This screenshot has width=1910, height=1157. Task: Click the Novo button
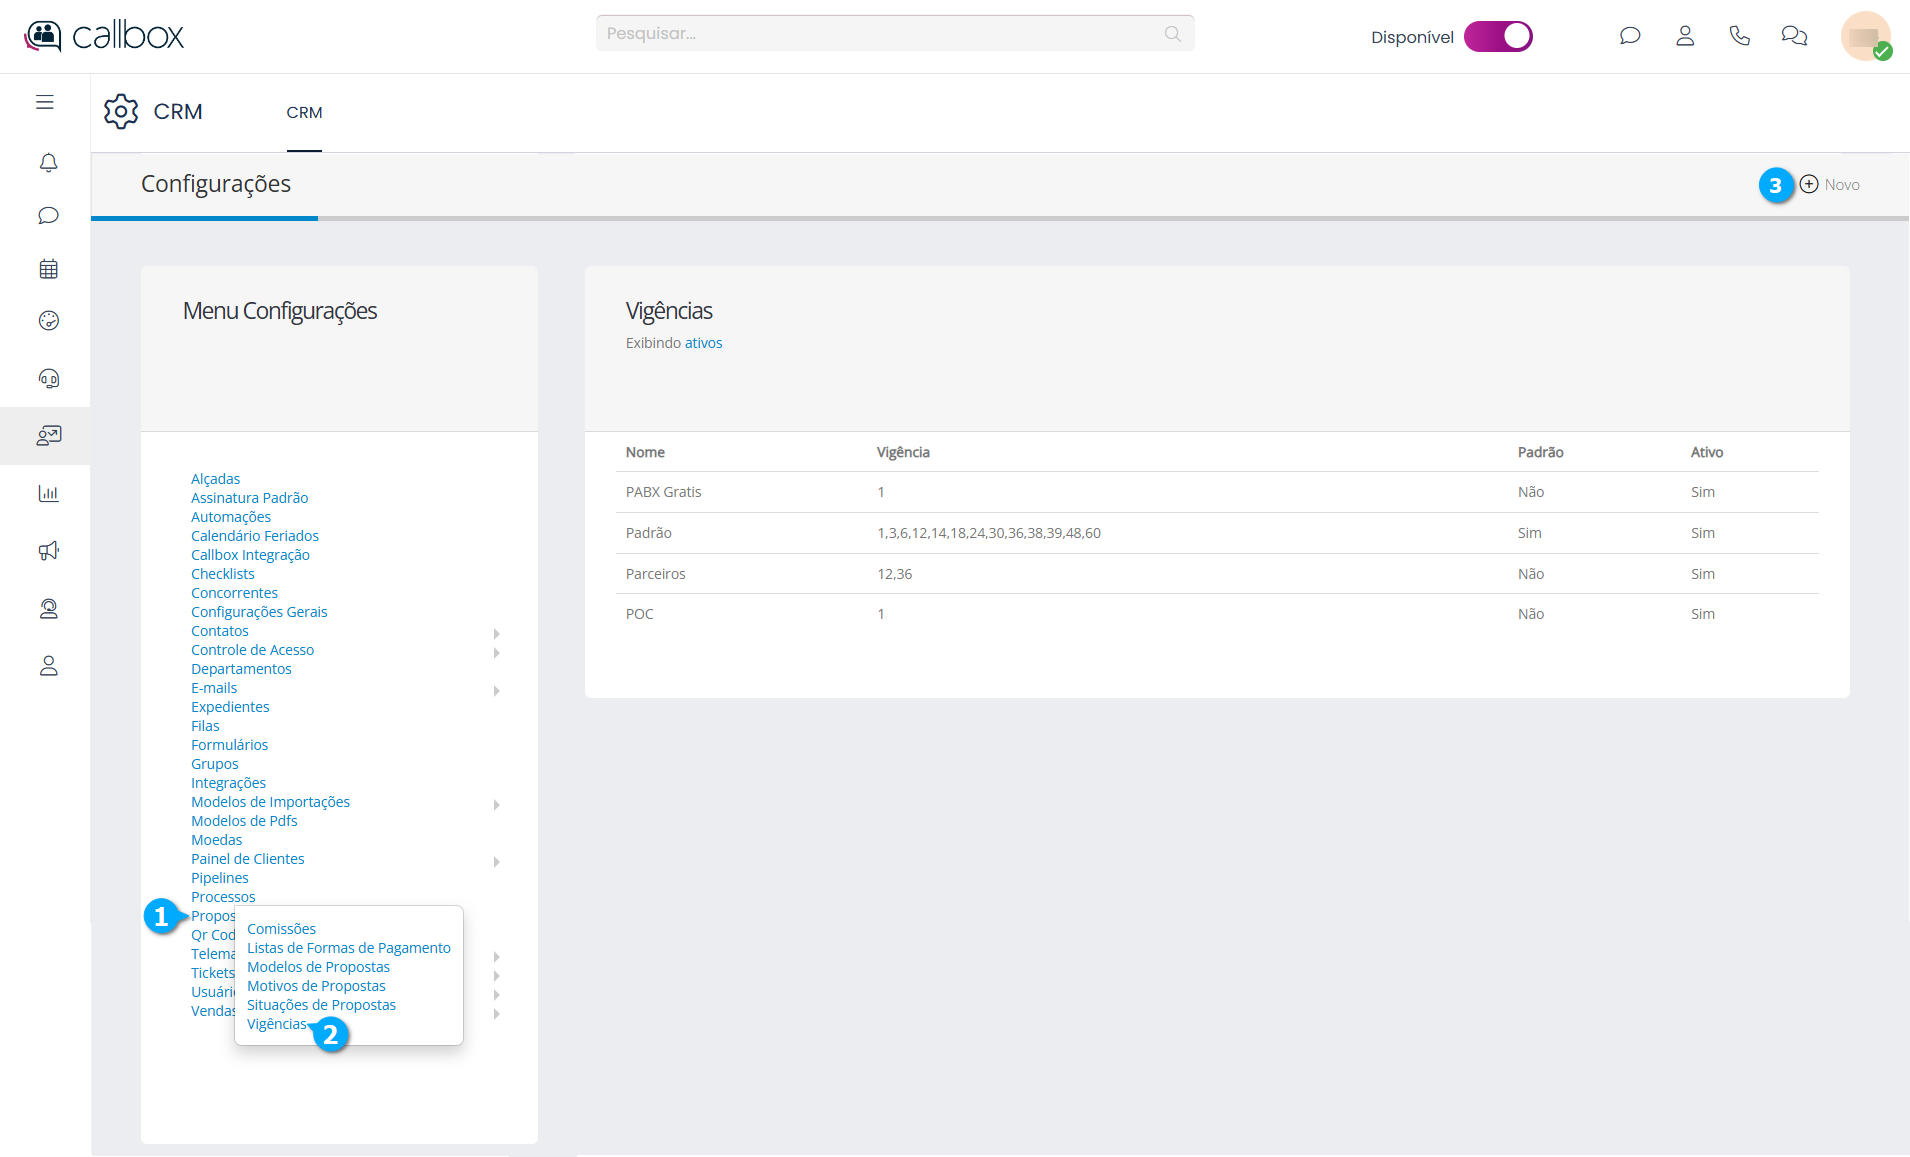(x=1830, y=185)
